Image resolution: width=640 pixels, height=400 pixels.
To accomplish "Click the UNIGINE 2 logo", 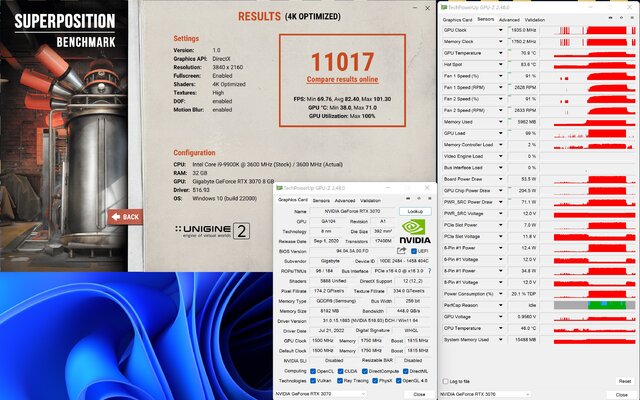I will tap(211, 231).
